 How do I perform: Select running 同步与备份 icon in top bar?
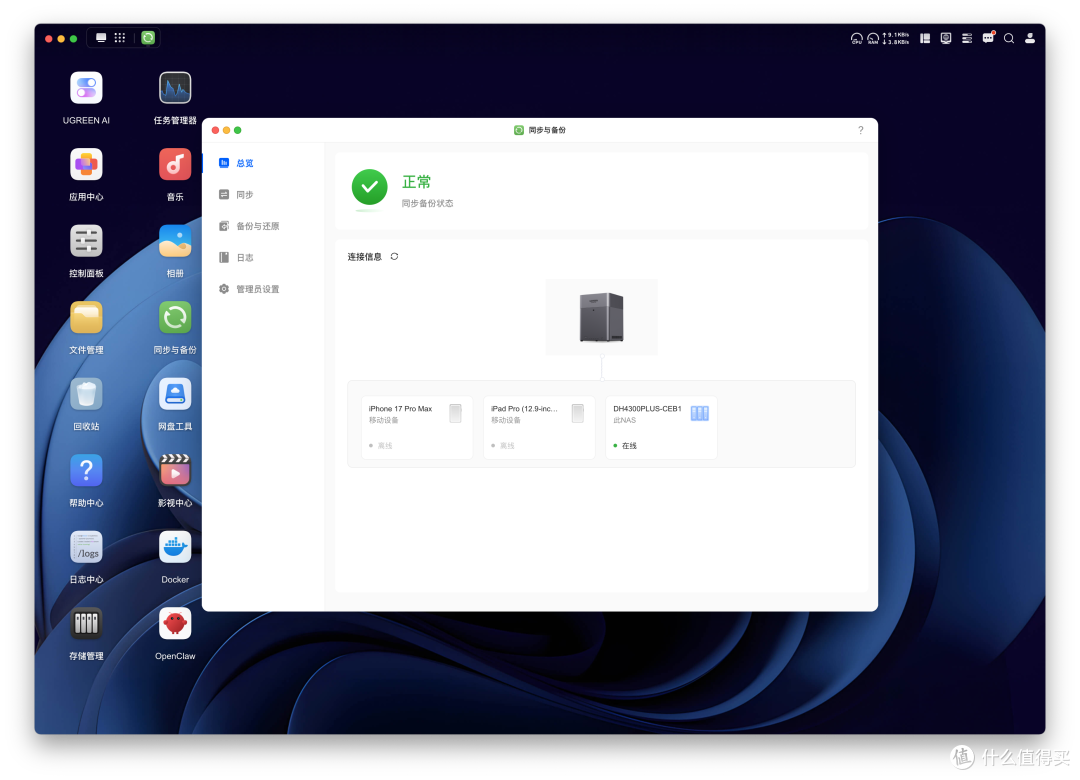click(148, 38)
